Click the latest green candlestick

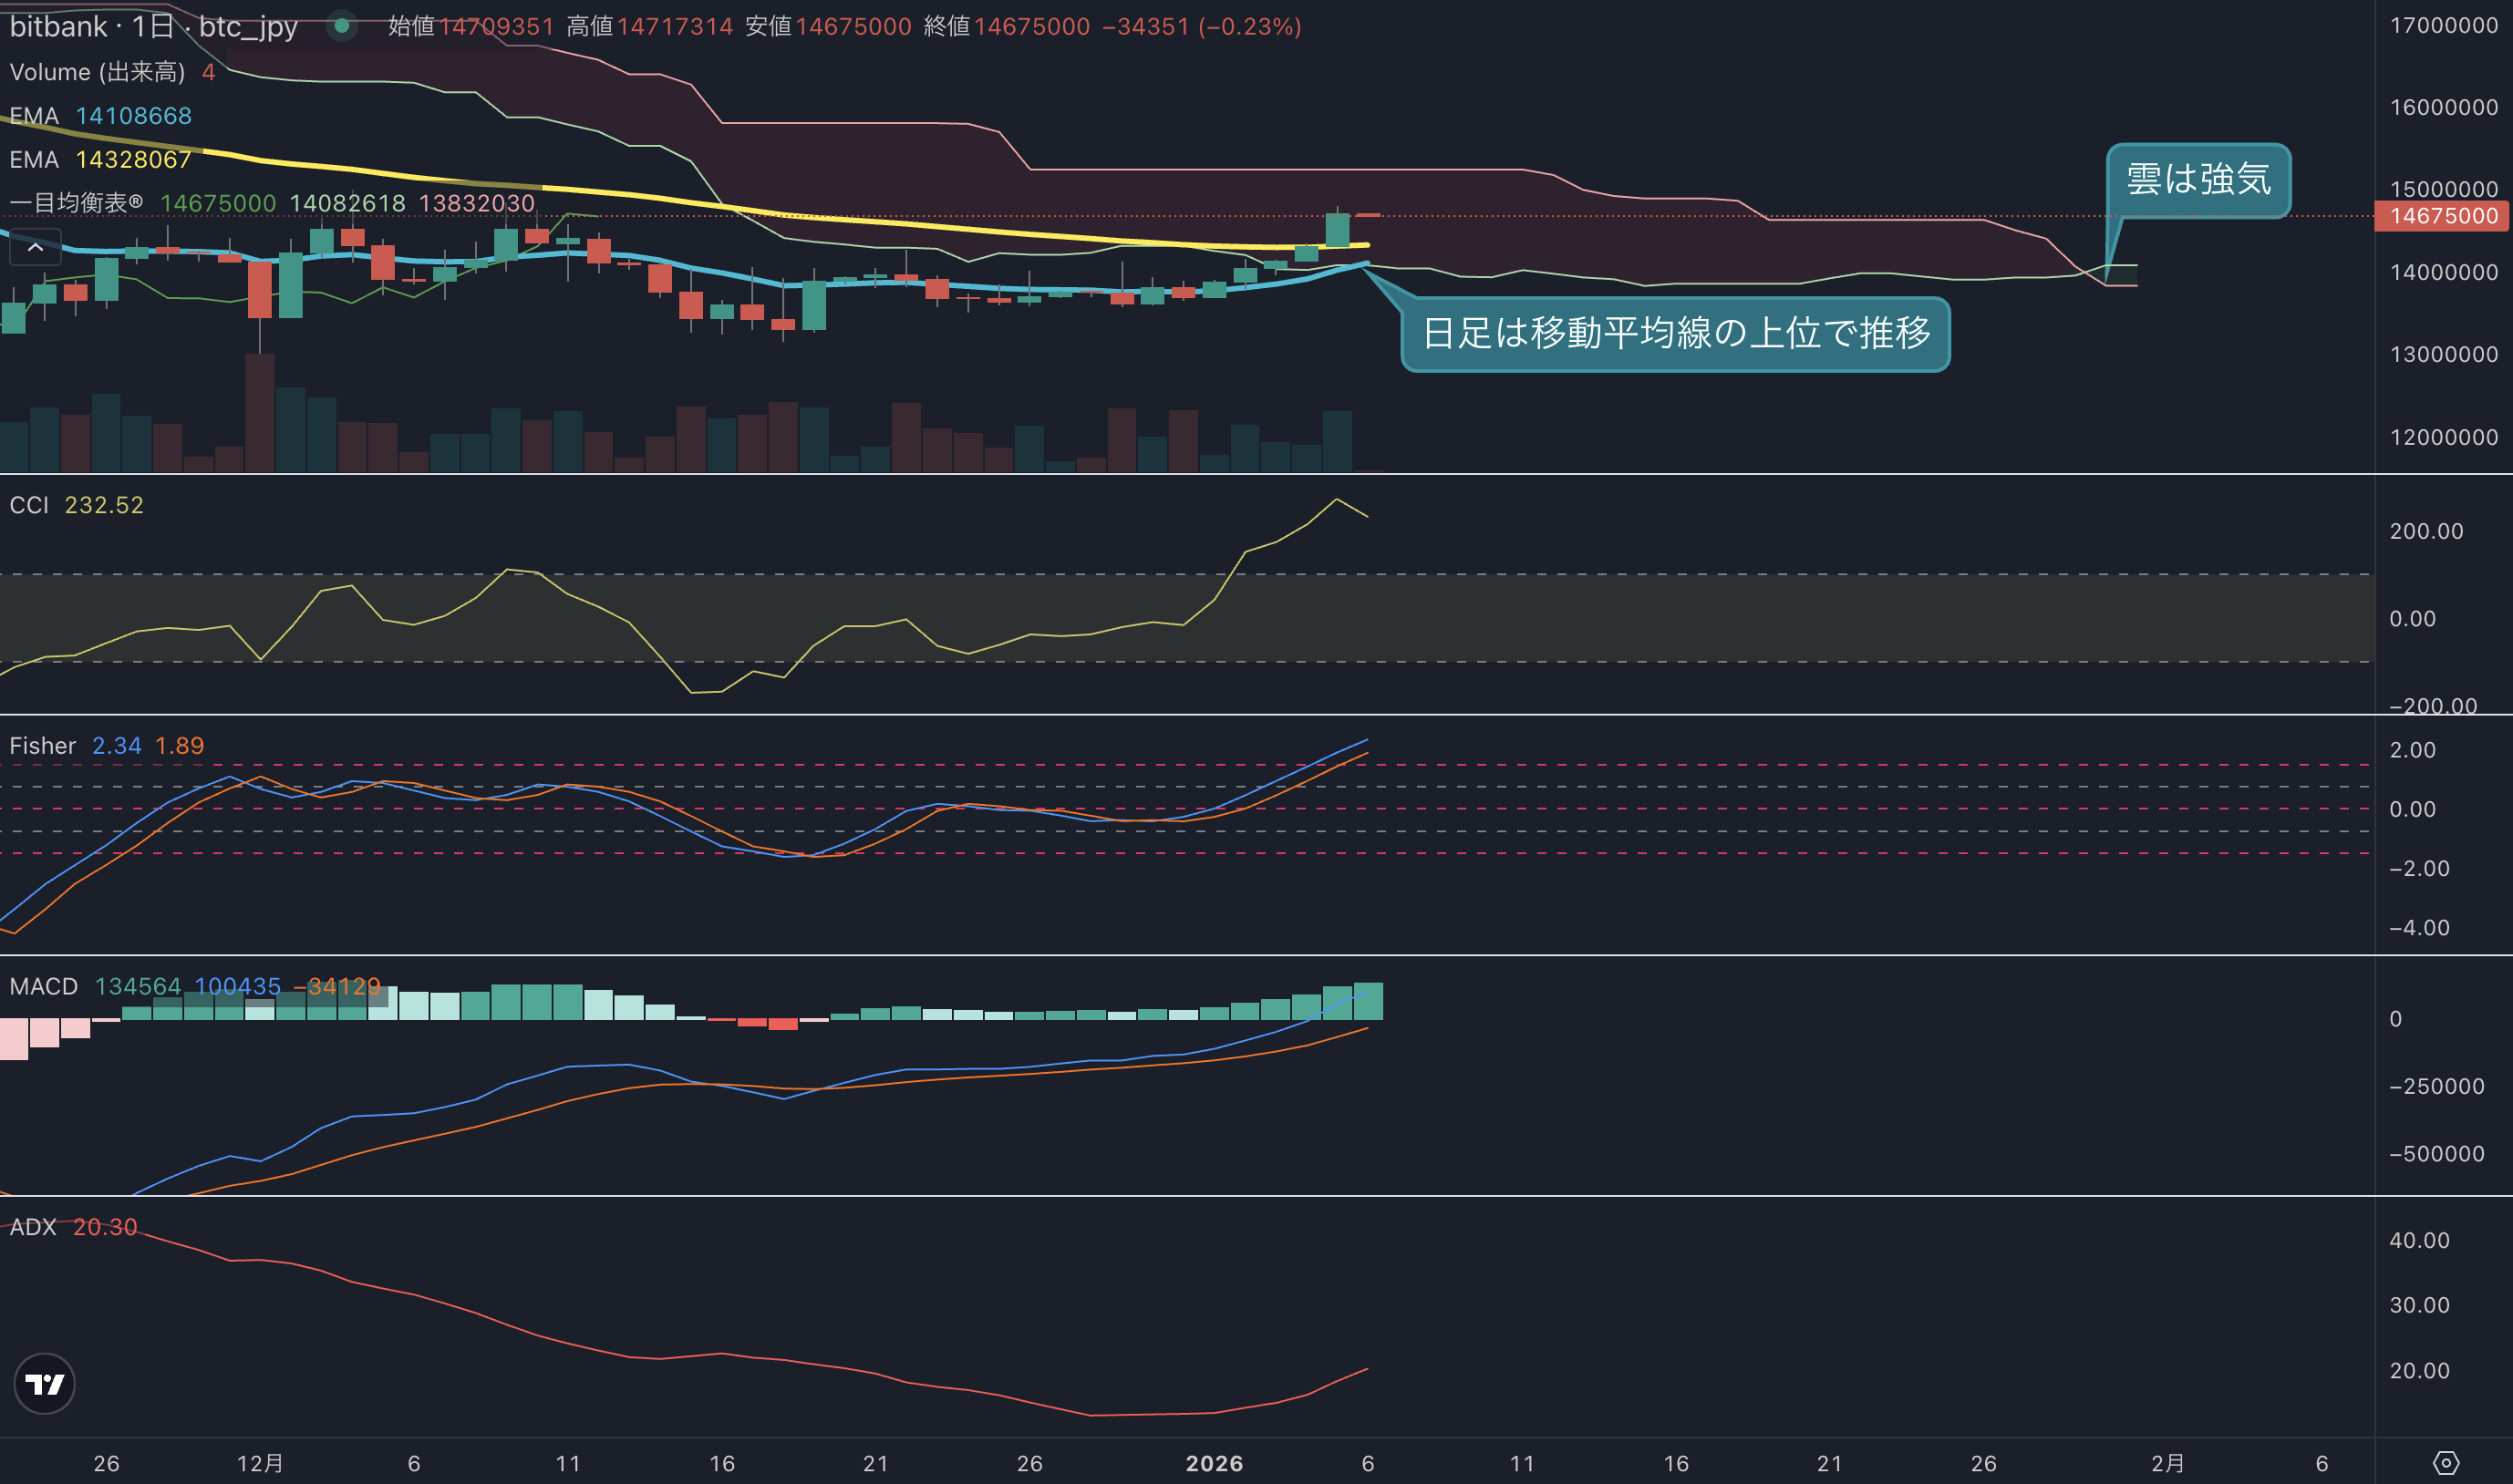pos(1337,229)
